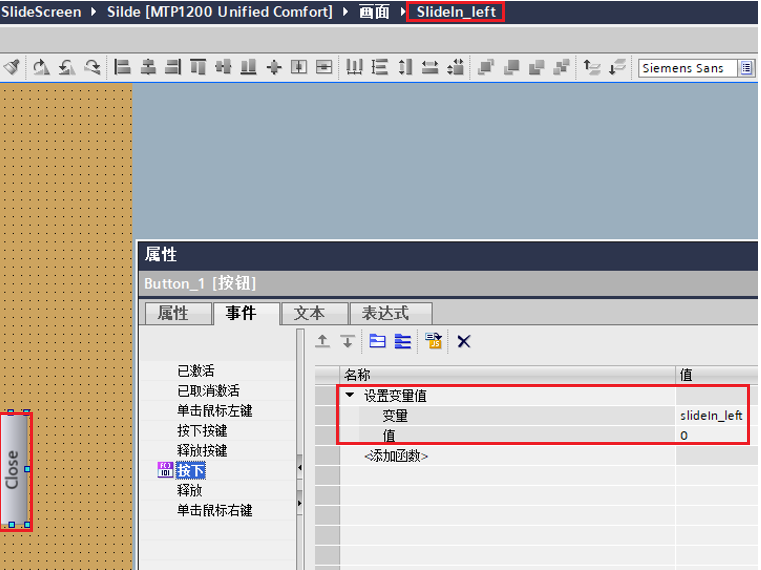Open the Siemens Sans font dropdown
This screenshot has height=570, width=761.
pyautogui.click(x=746, y=68)
